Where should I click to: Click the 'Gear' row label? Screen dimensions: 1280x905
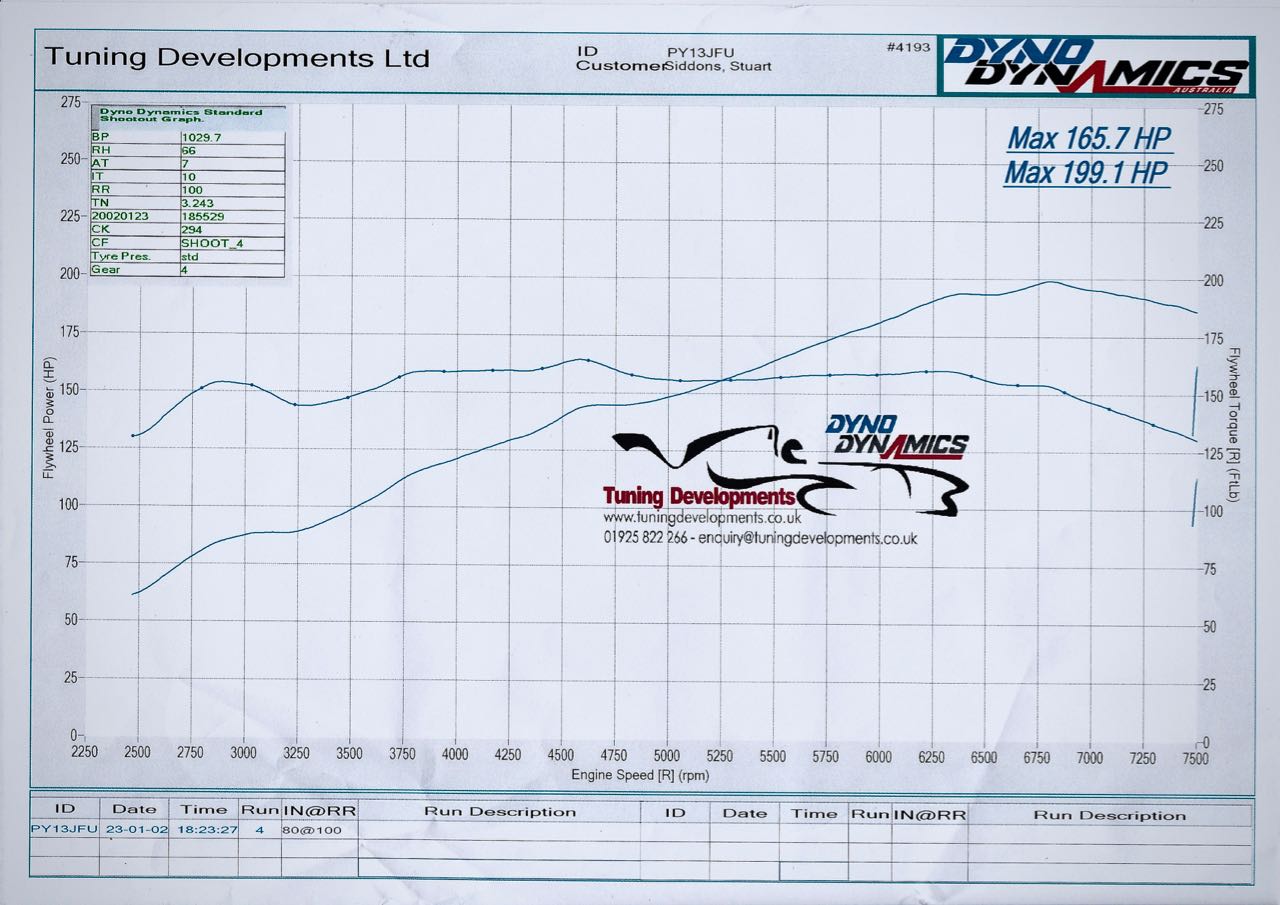[105, 270]
